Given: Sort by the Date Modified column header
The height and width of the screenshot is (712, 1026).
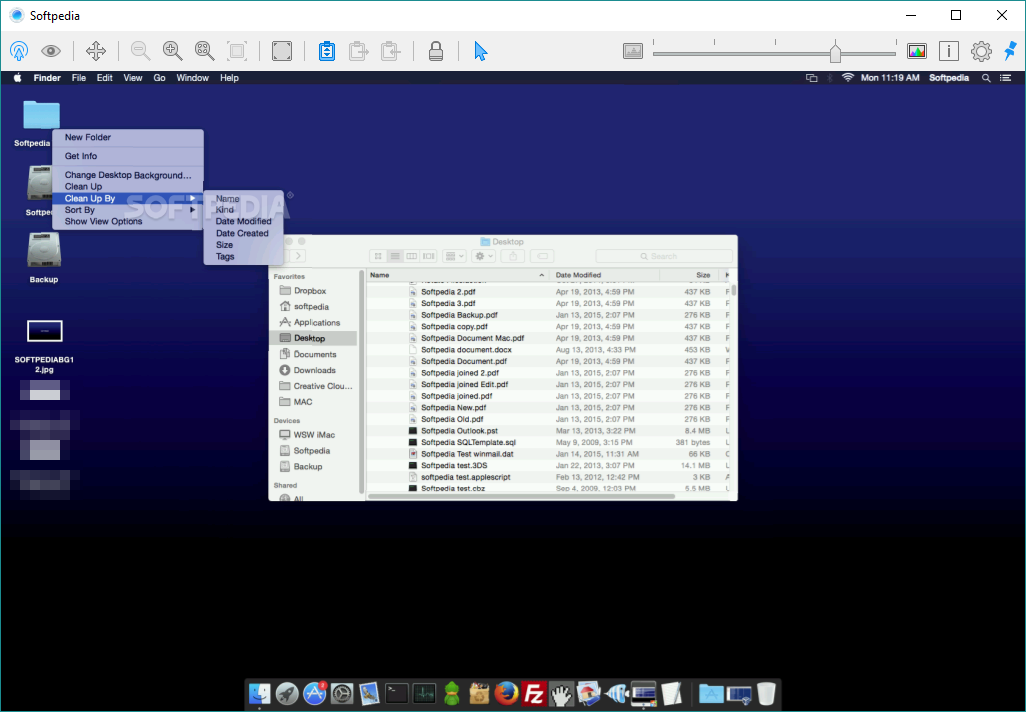Looking at the screenshot, I should pyautogui.click(x=605, y=275).
